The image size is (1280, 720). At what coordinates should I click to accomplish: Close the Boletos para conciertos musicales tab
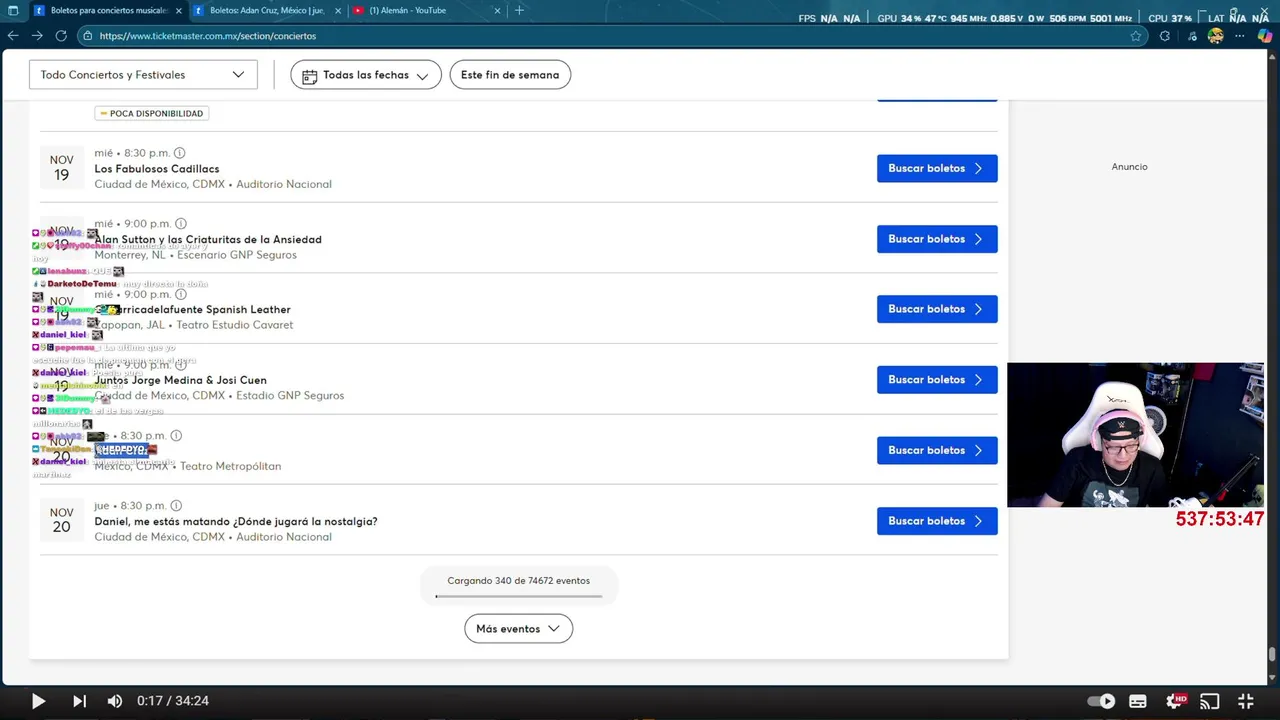[179, 10]
